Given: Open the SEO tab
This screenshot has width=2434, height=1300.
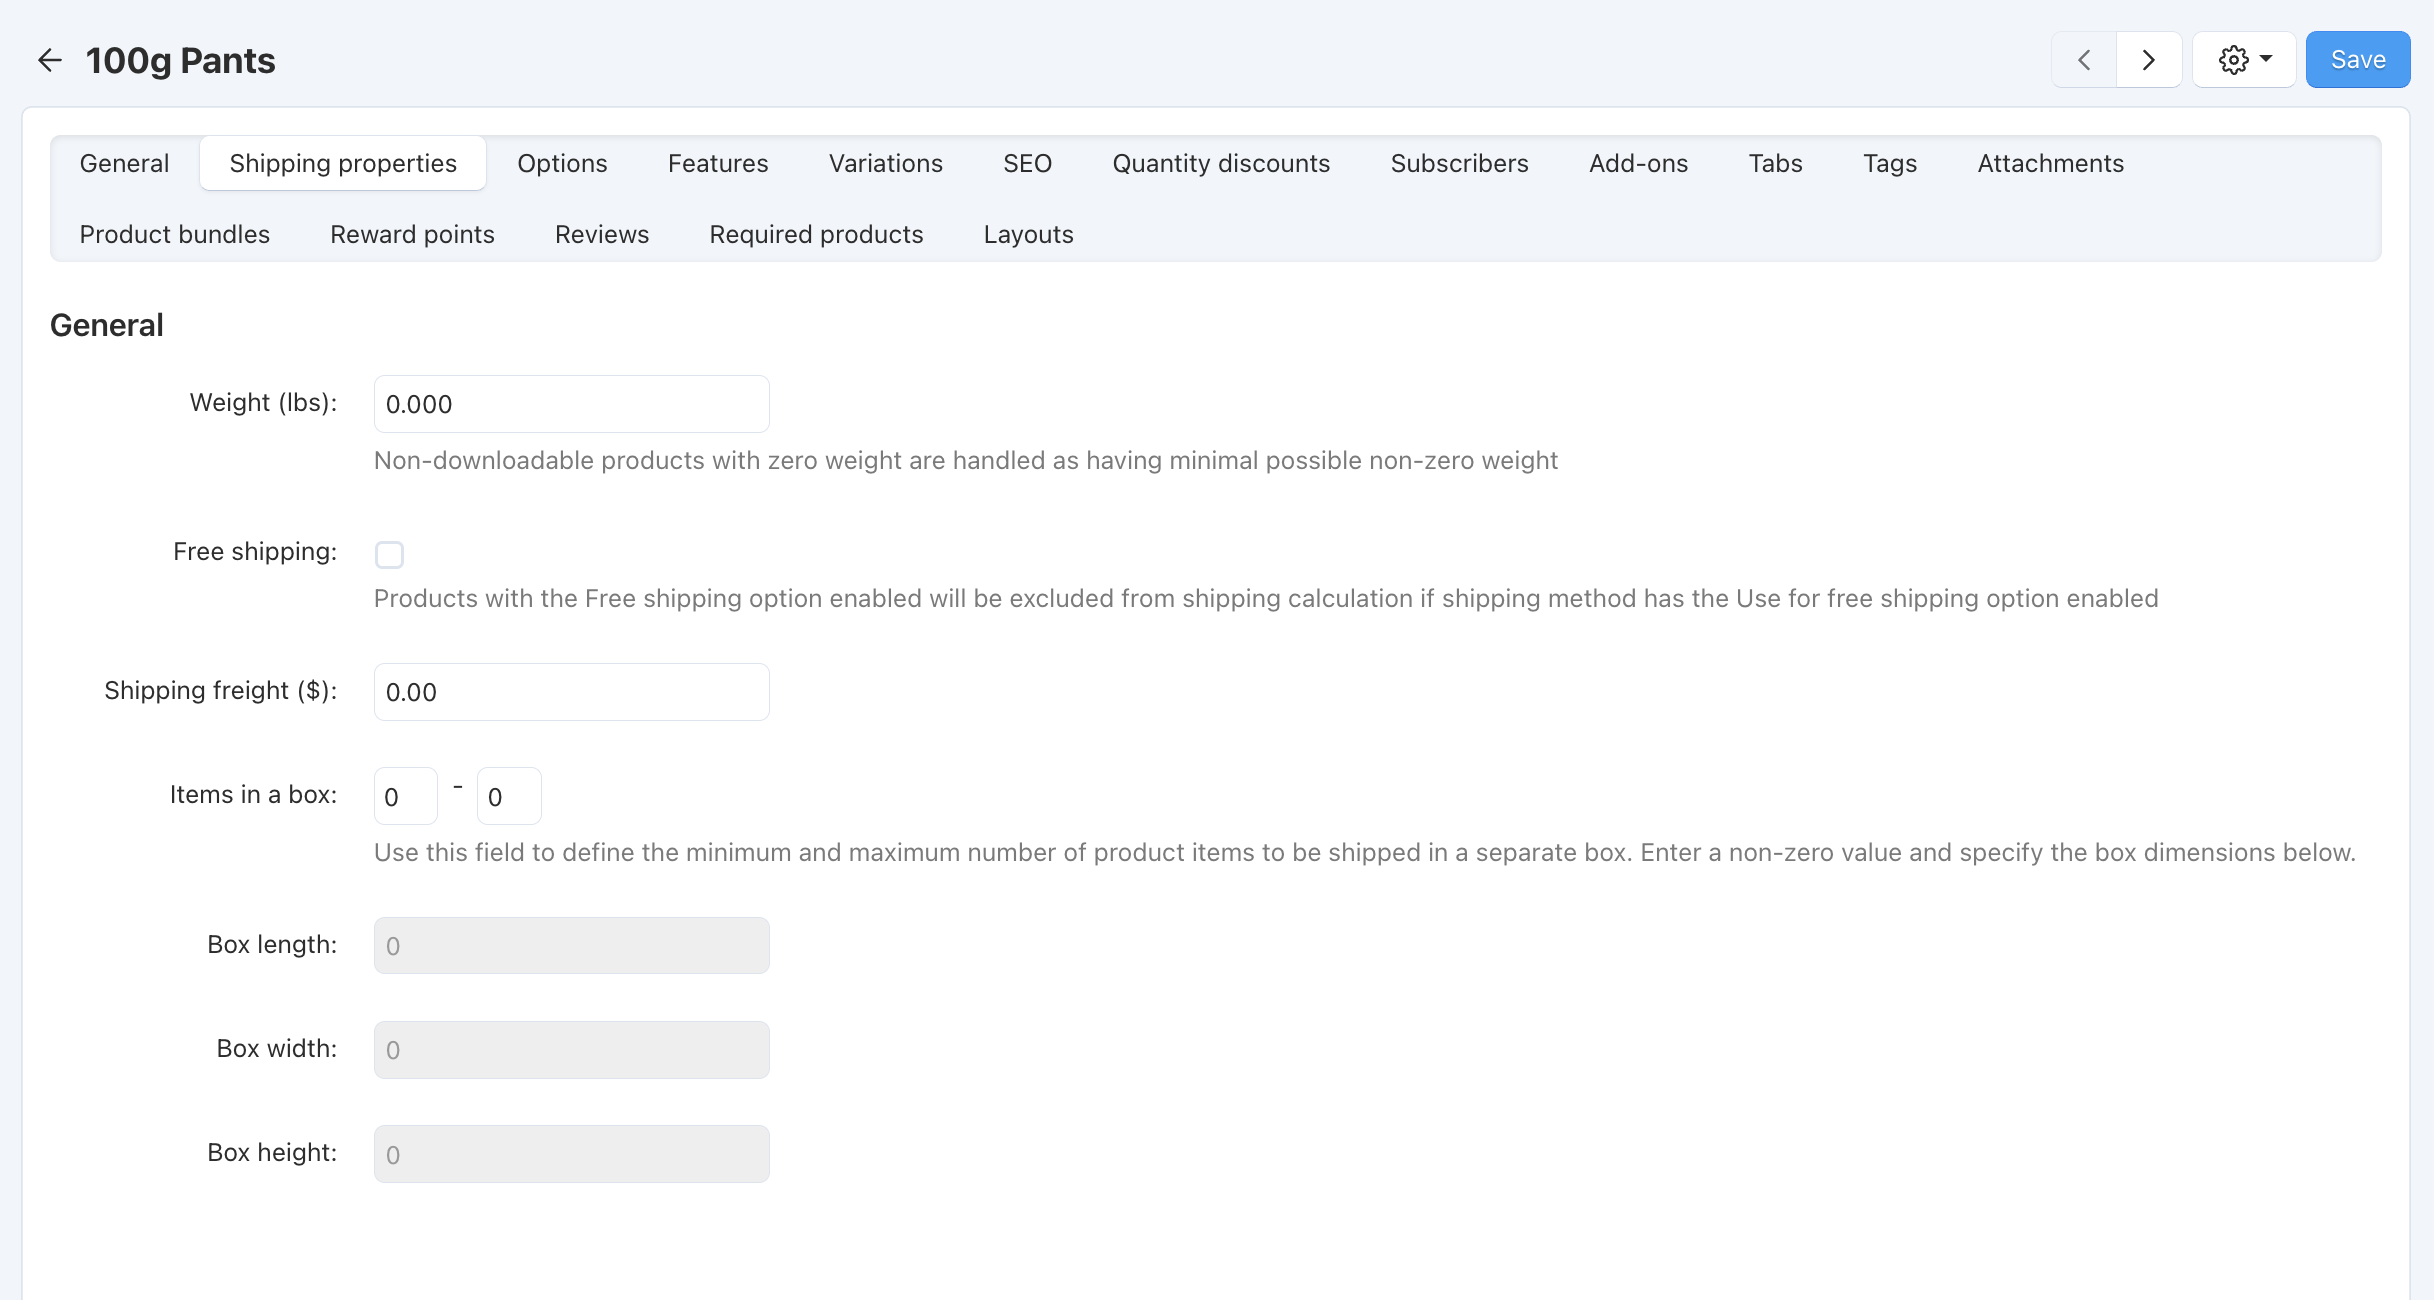Looking at the screenshot, I should pos(1027,163).
